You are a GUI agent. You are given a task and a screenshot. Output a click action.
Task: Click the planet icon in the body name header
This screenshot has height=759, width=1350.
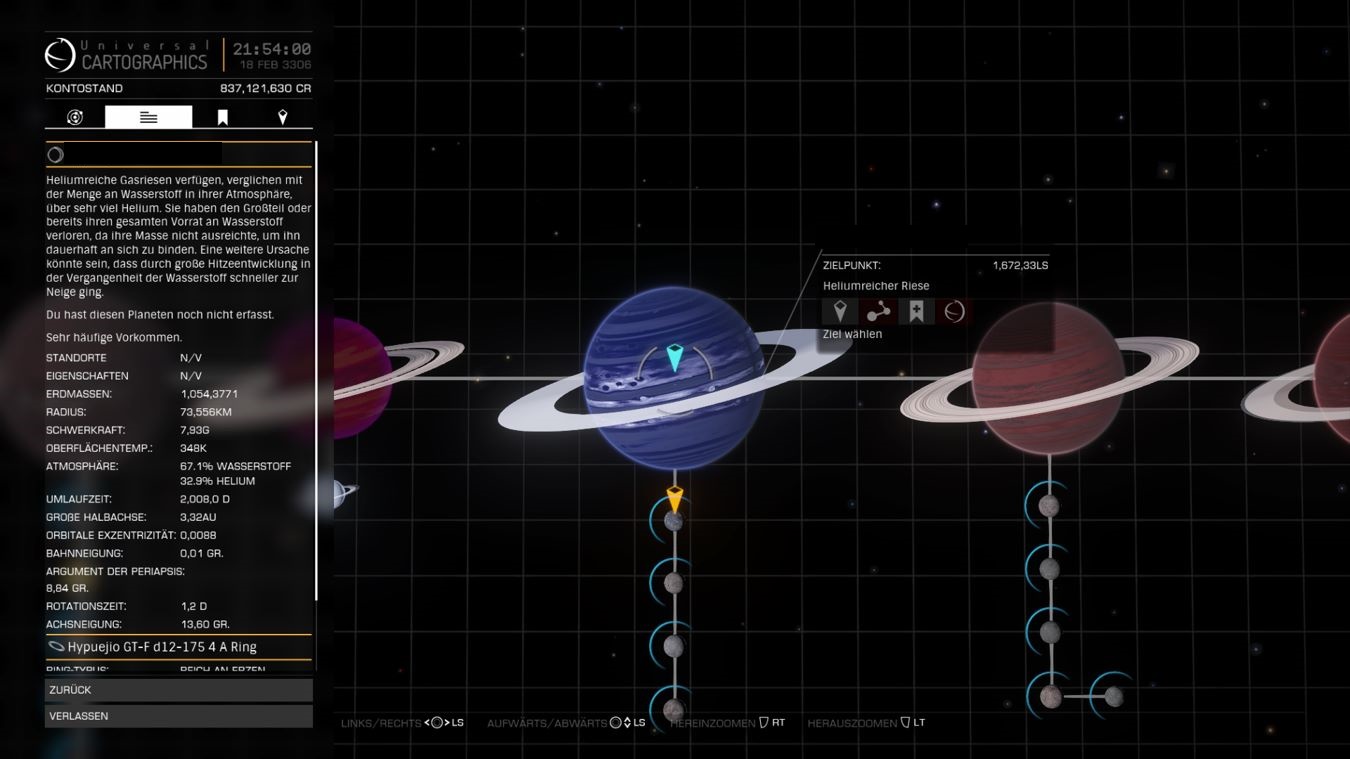[56, 155]
